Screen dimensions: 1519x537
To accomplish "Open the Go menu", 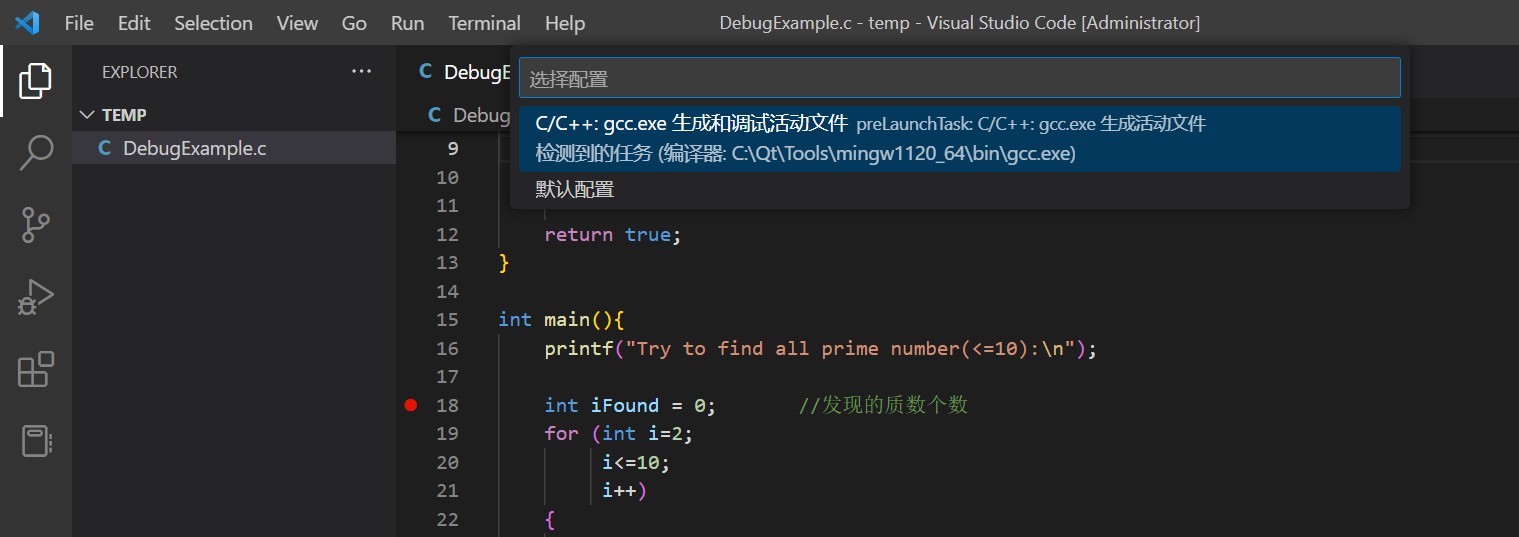I will pos(354,22).
